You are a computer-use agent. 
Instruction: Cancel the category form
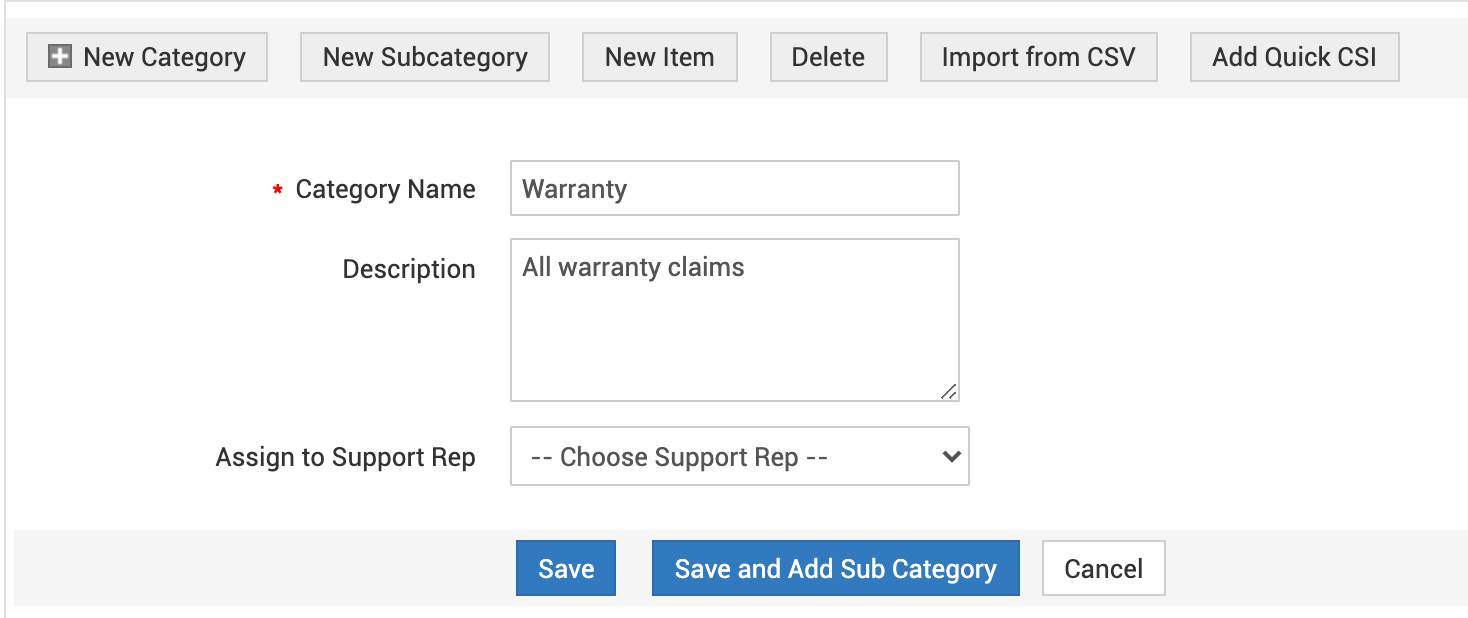pos(1103,568)
